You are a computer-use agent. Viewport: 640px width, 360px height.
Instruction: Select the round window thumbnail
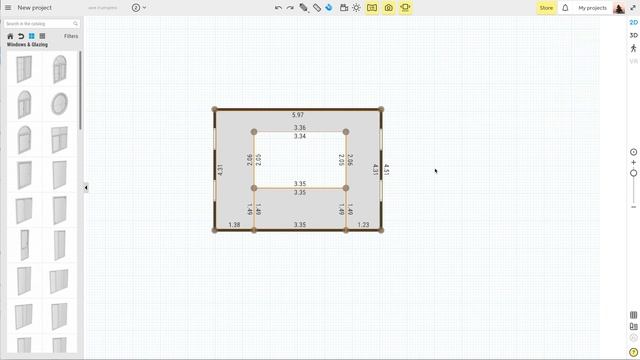pos(60,104)
